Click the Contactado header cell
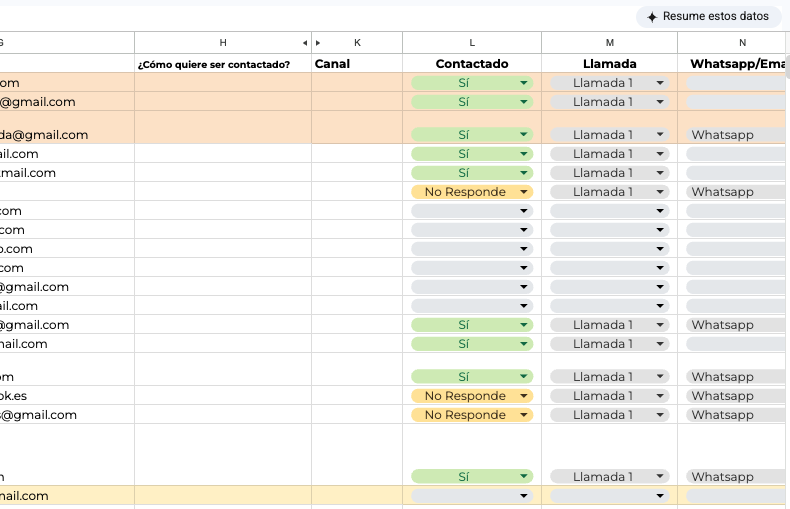Image resolution: width=790 pixels, height=509 pixels. (x=472, y=64)
